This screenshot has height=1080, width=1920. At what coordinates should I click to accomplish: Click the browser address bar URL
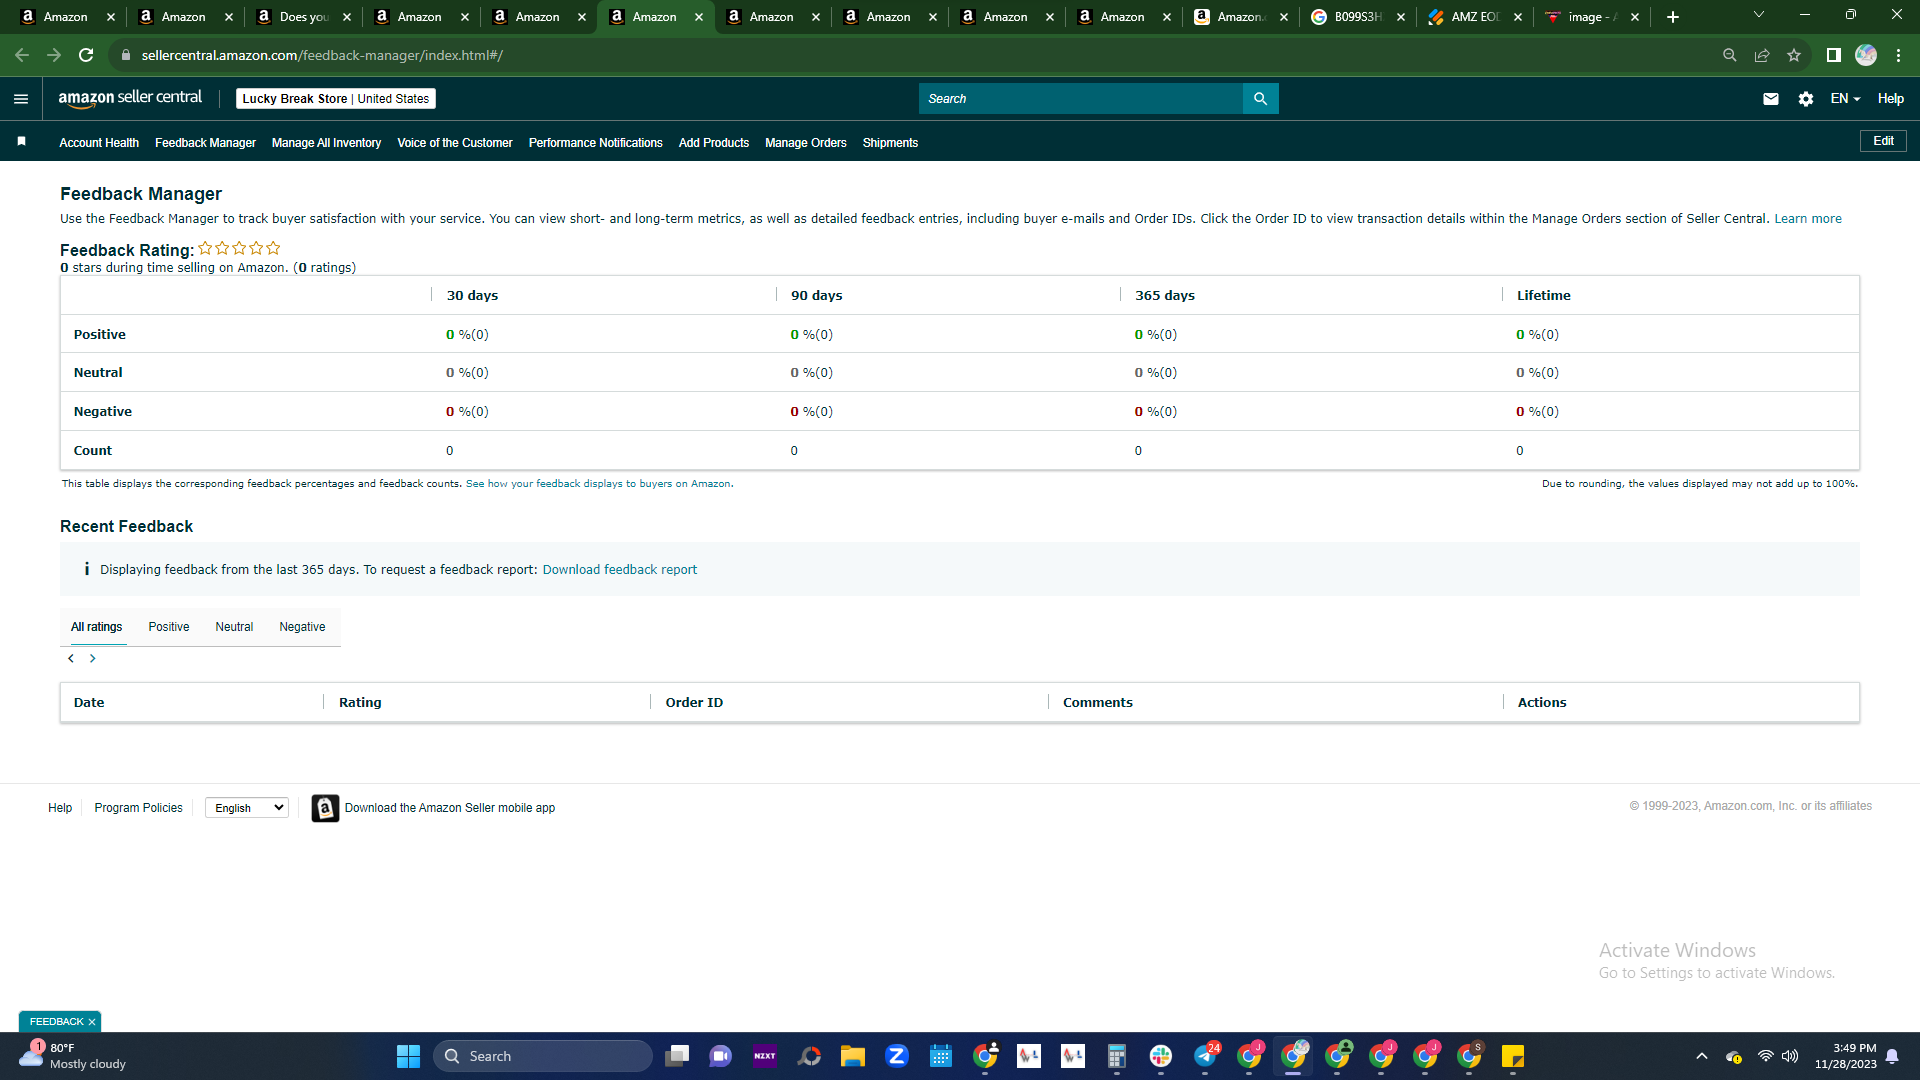click(x=322, y=55)
